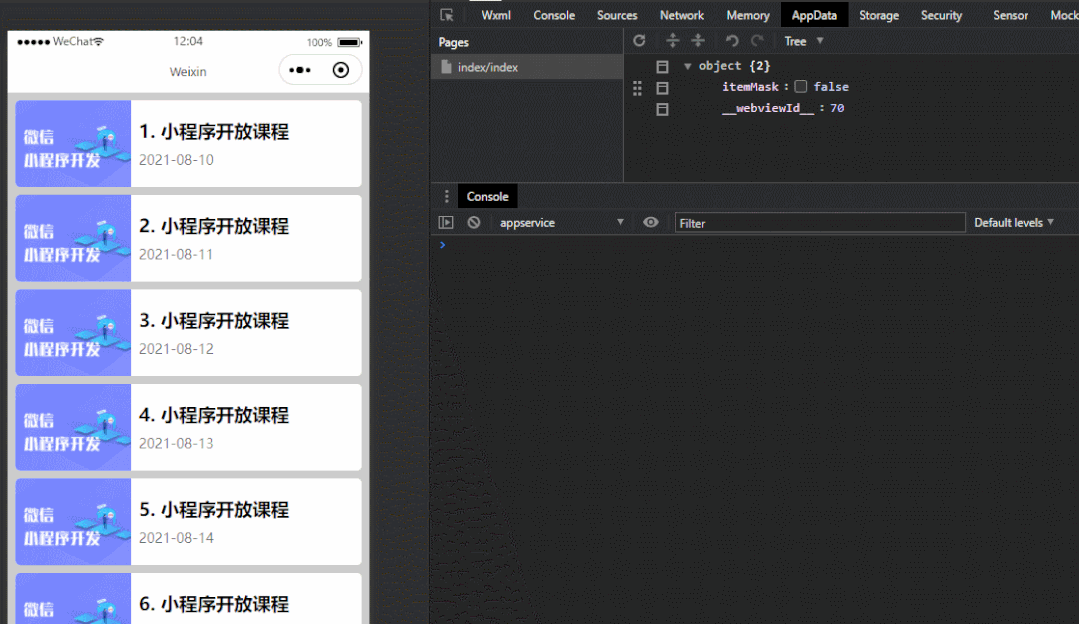The width and height of the screenshot is (1079, 624).
Task: Open the Security tab
Action: click(x=941, y=15)
